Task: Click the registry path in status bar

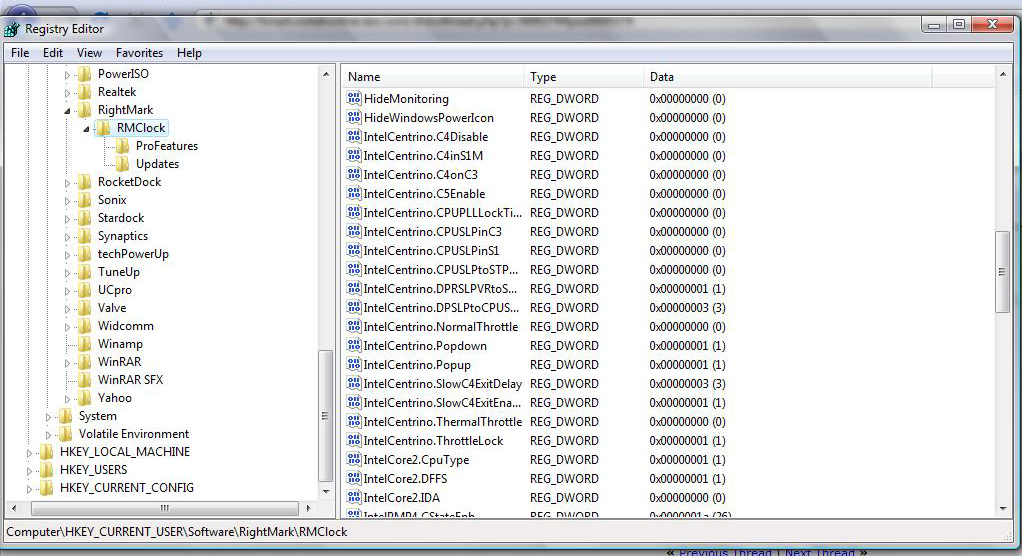Action: coord(177,532)
